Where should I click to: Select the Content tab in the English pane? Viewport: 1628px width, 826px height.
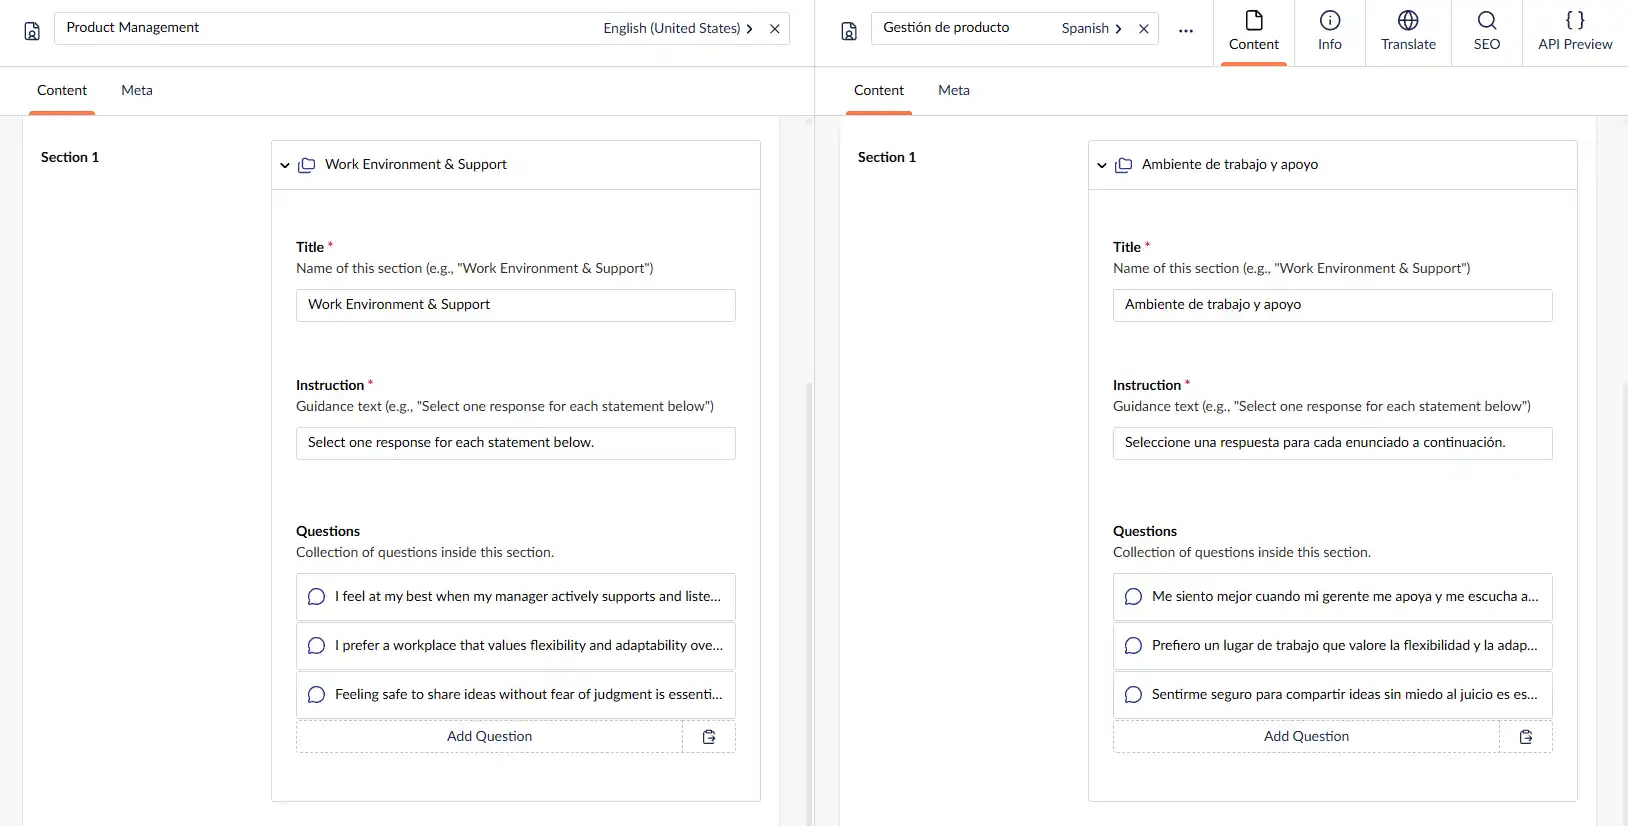point(62,91)
